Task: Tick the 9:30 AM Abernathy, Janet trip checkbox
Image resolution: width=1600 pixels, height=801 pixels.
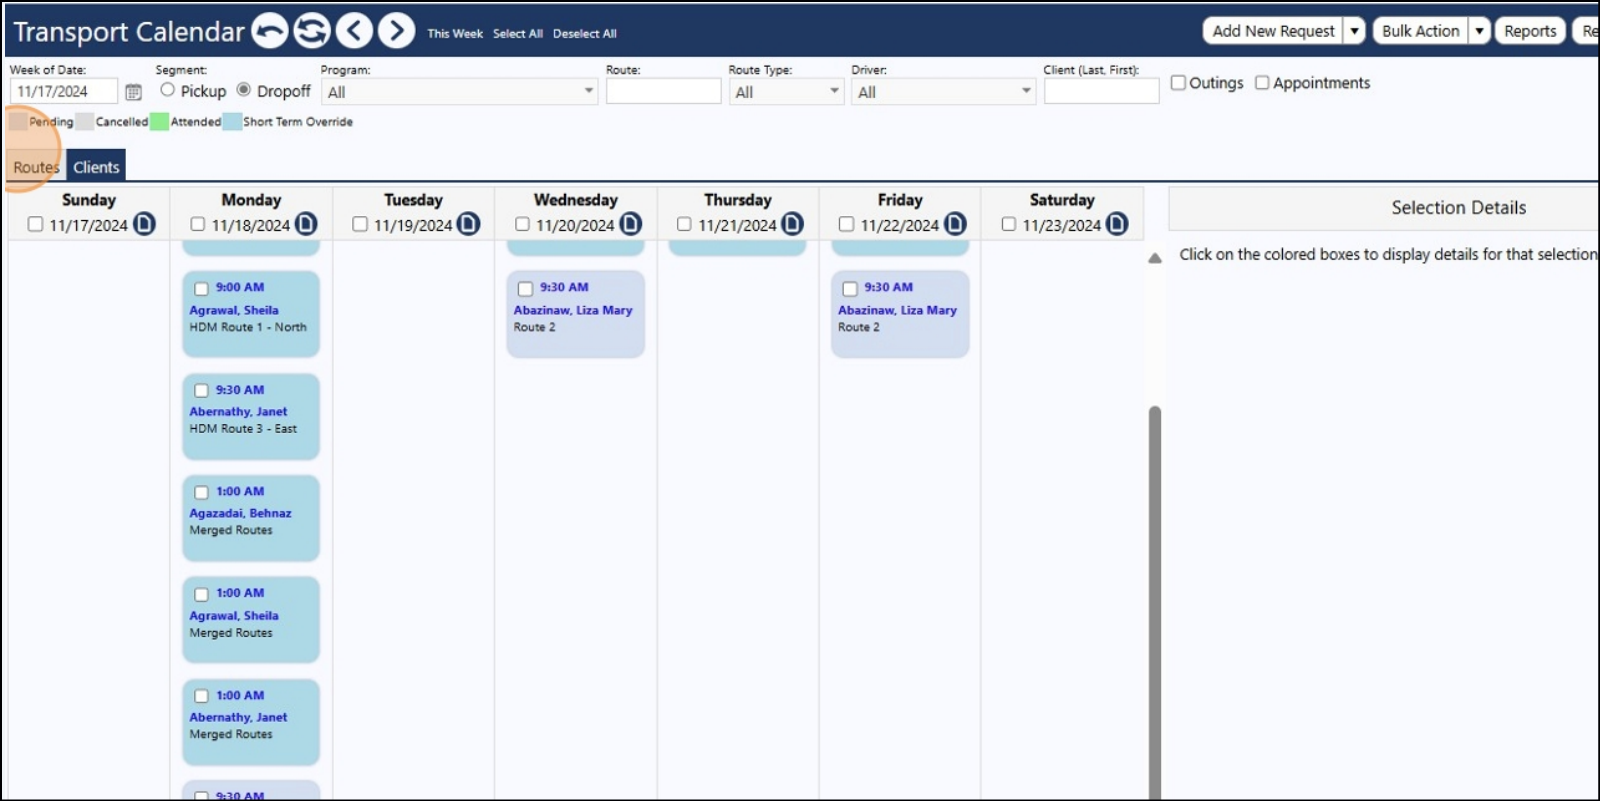Action: tap(201, 391)
